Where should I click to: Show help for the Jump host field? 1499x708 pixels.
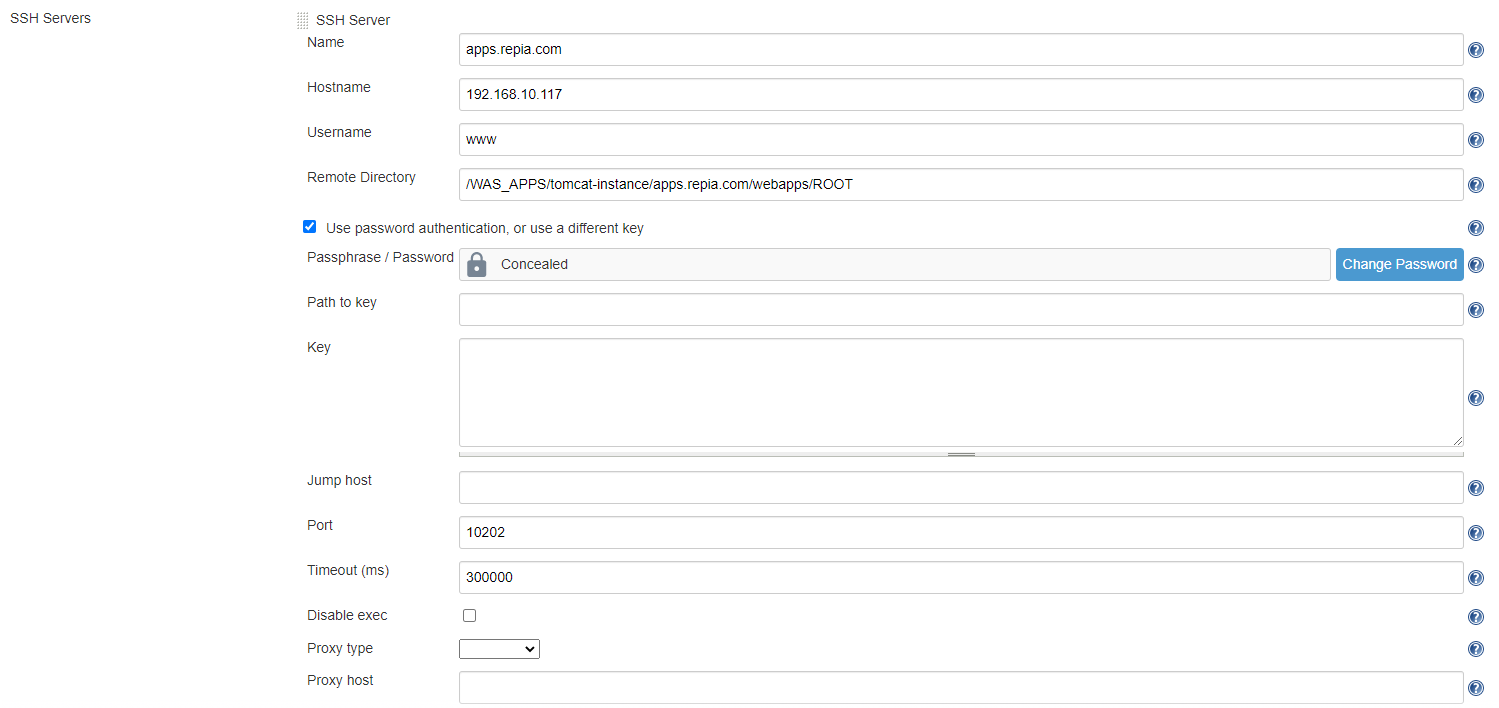click(1475, 488)
